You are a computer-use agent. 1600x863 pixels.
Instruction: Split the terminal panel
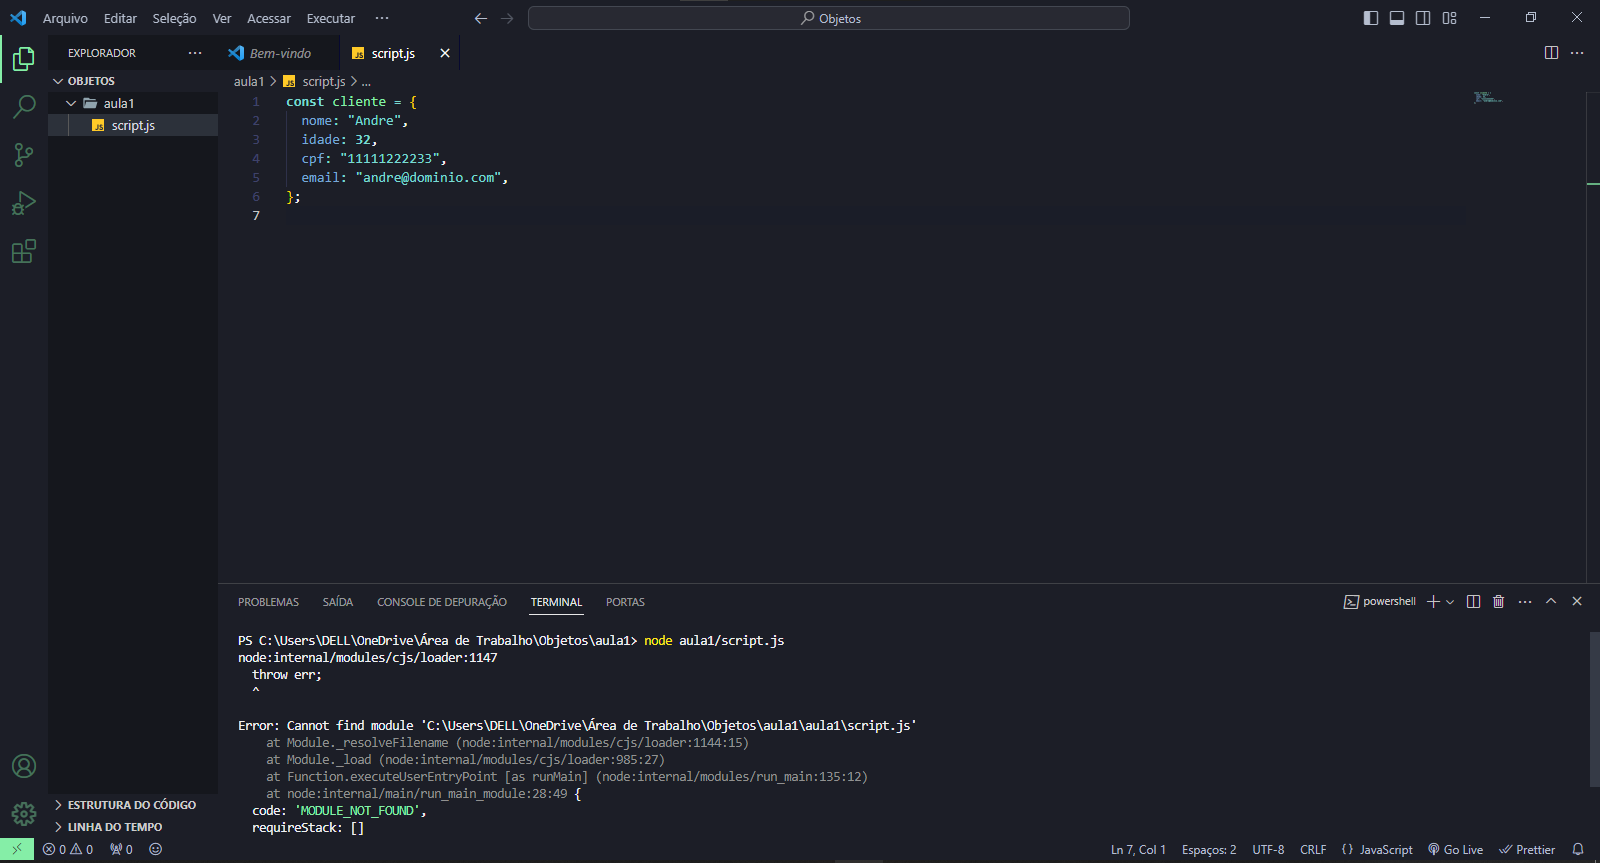(1473, 601)
